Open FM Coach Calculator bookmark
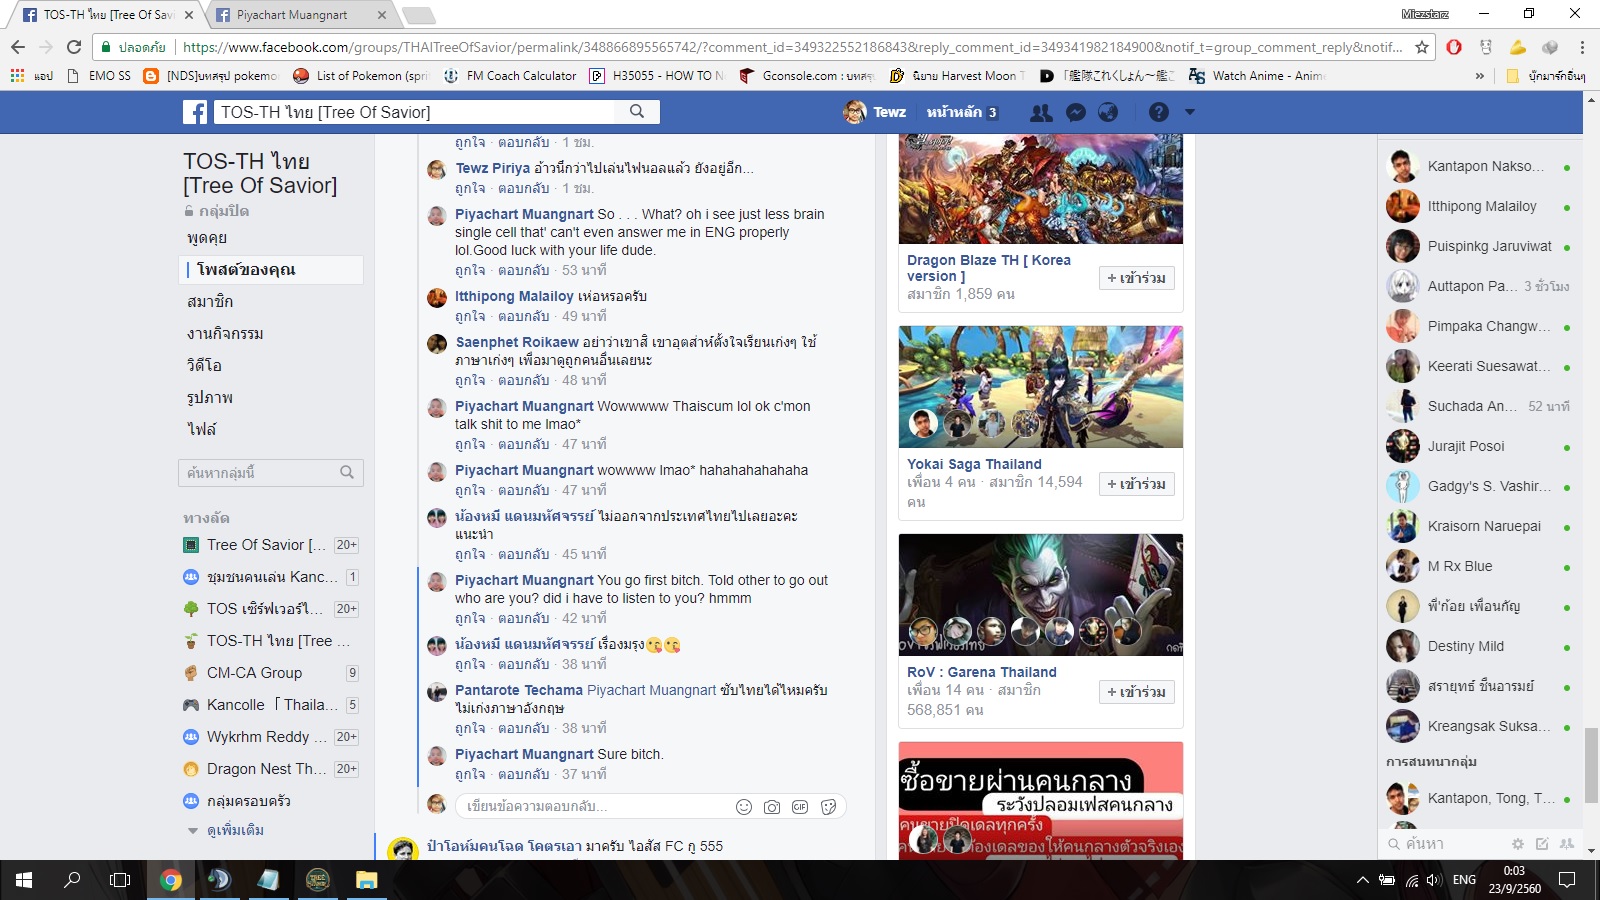Image resolution: width=1600 pixels, height=900 pixels. (x=510, y=76)
